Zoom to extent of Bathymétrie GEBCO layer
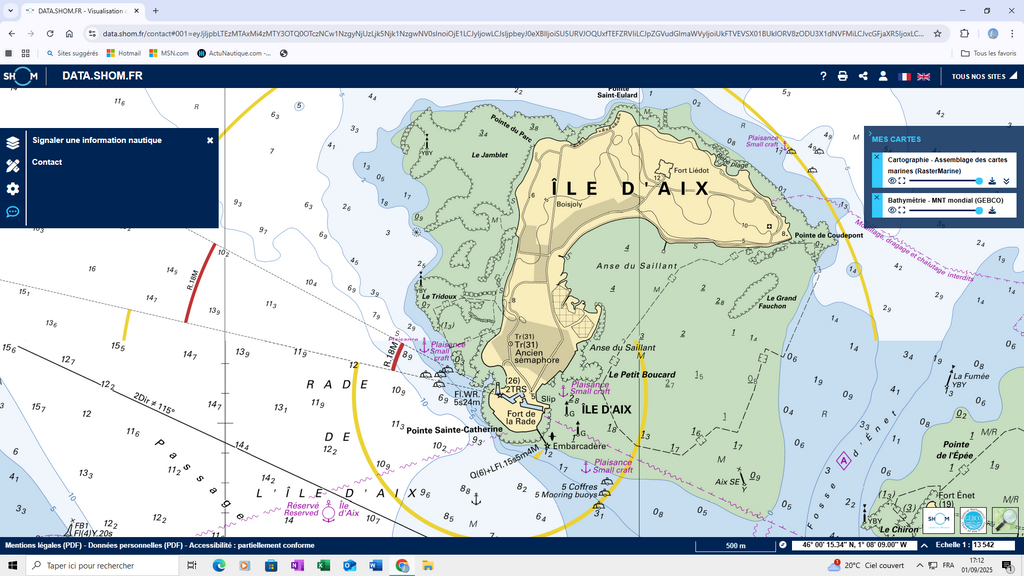This screenshot has width=1024, height=576. (x=902, y=210)
